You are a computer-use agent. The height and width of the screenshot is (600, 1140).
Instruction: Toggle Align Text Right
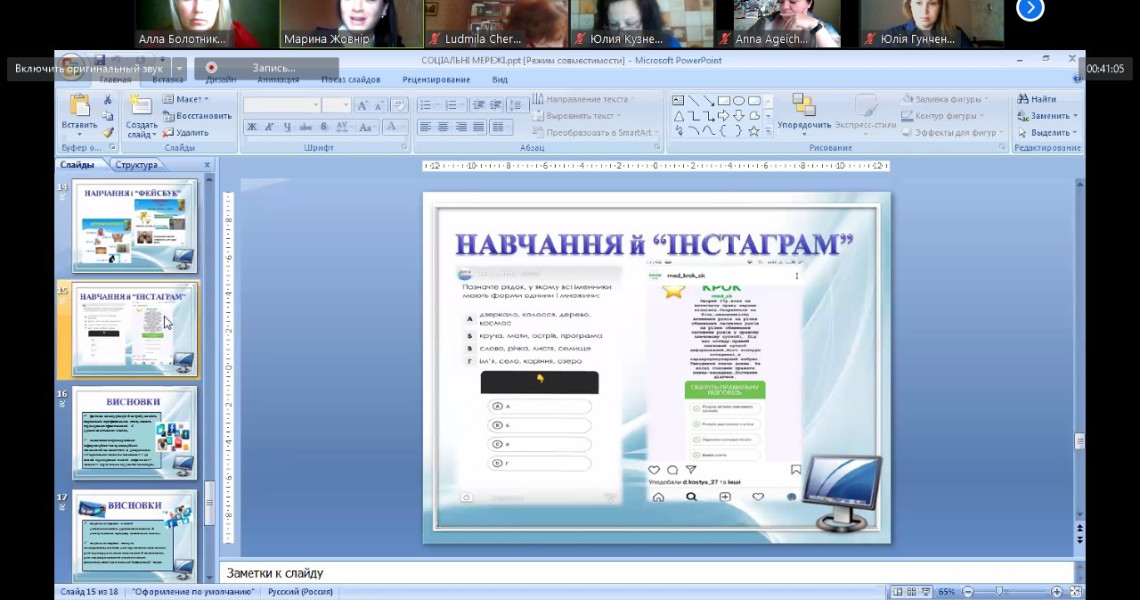pyautogui.click(x=461, y=127)
